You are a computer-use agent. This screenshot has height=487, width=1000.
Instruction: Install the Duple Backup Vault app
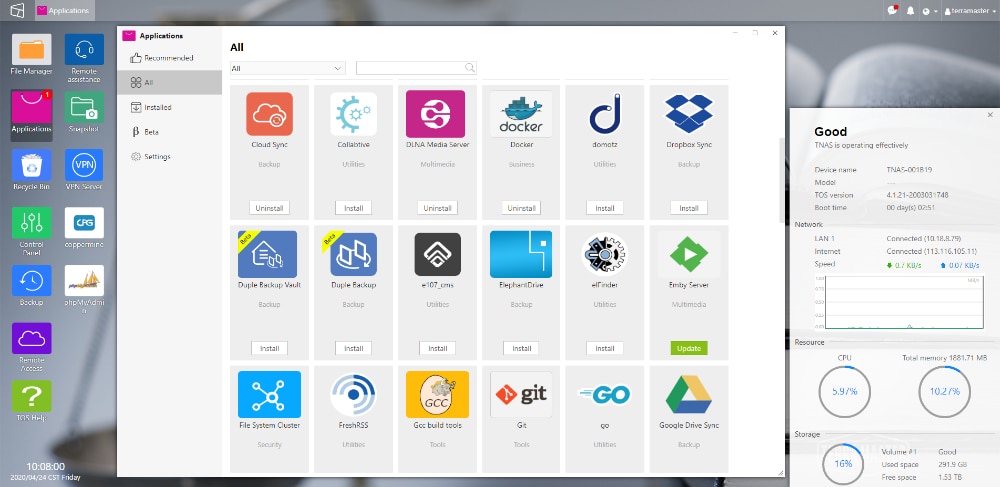[269, 348]
